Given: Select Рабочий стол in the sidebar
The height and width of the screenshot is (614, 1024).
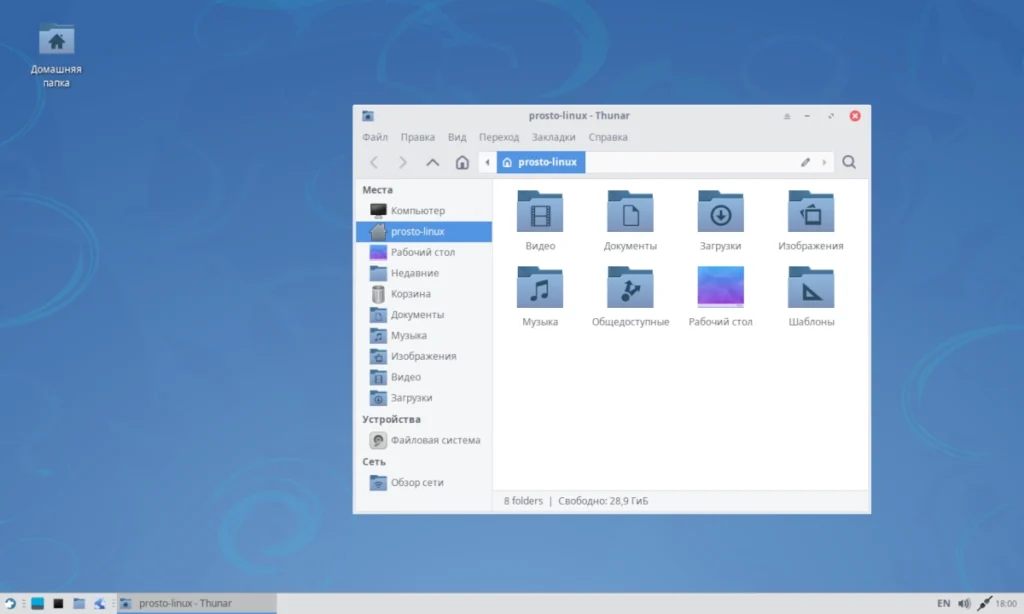Looking at the screenshot, I should [x=424, y=252].
